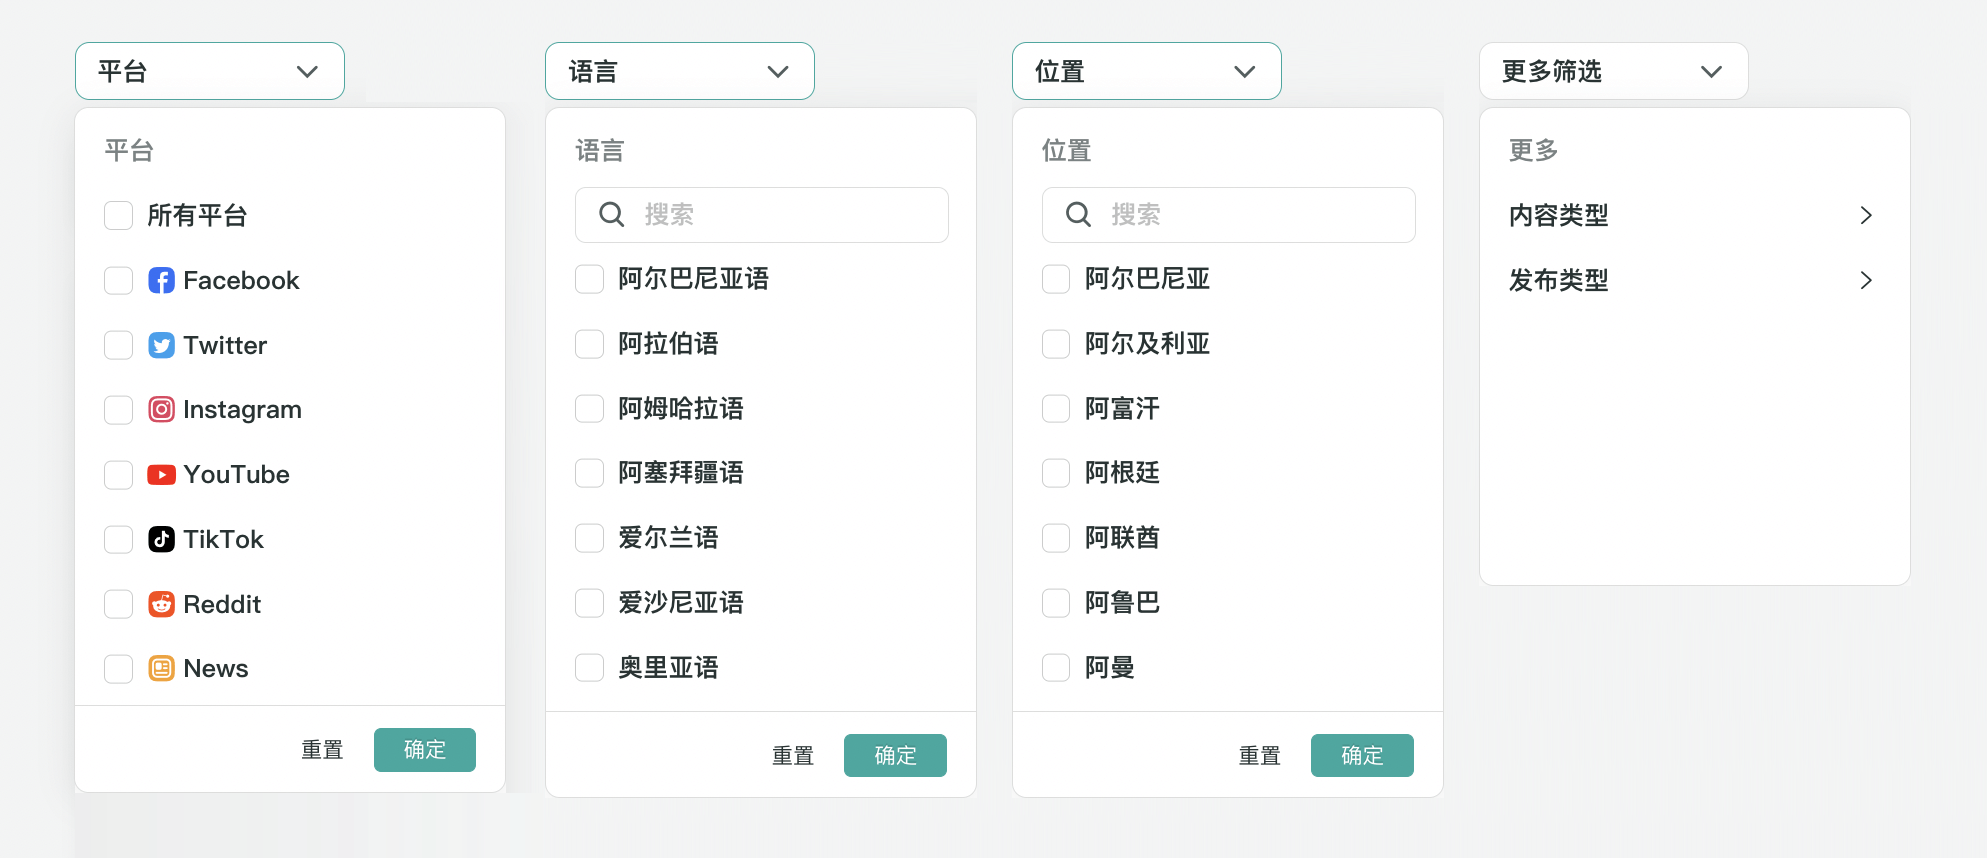1987x858 pixels.
Task: Select the 阿根廷 location checkbox
Action: tap(1057, 473)
